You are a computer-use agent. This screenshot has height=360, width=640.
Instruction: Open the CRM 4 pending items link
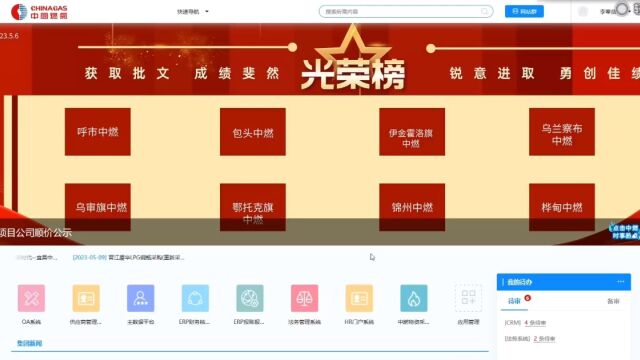coord(535,323)
